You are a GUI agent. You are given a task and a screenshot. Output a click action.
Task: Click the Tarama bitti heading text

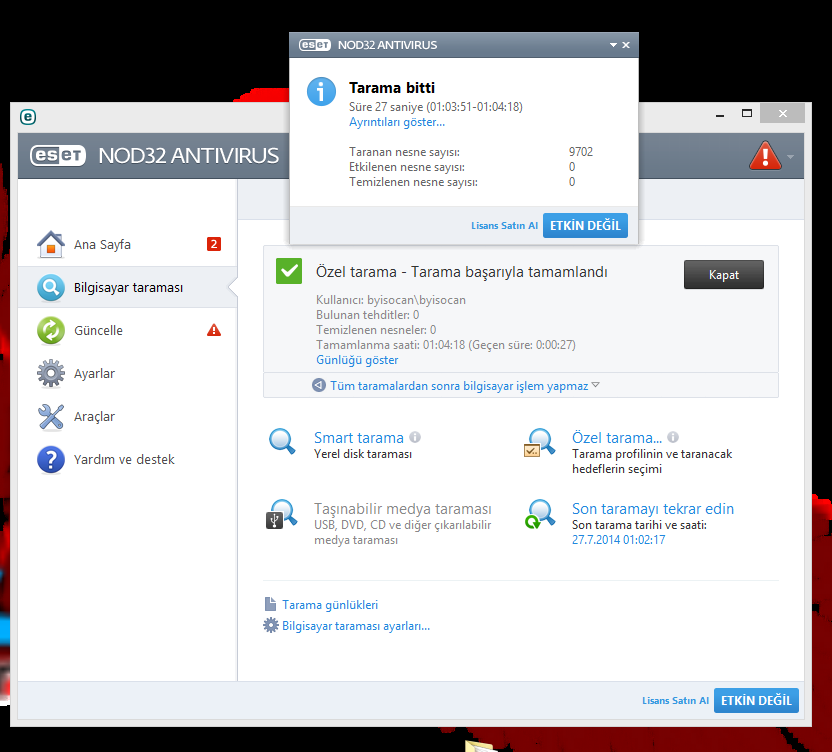coord(392,88)
